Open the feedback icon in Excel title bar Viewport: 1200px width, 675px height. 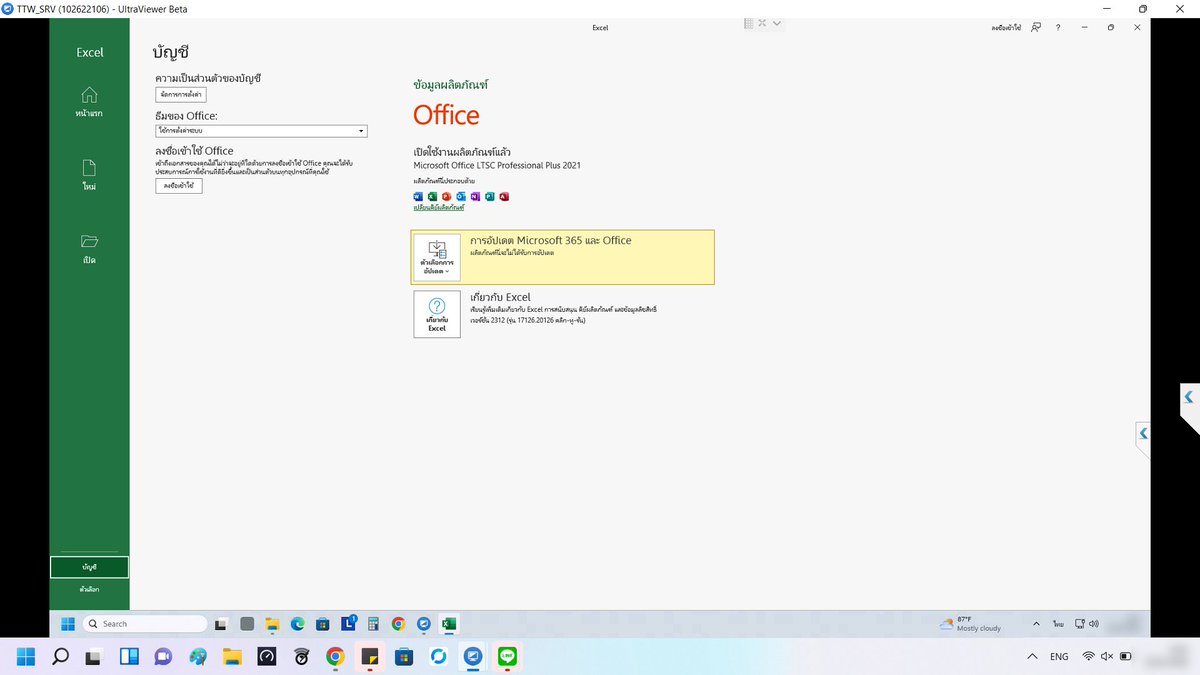1037,28
